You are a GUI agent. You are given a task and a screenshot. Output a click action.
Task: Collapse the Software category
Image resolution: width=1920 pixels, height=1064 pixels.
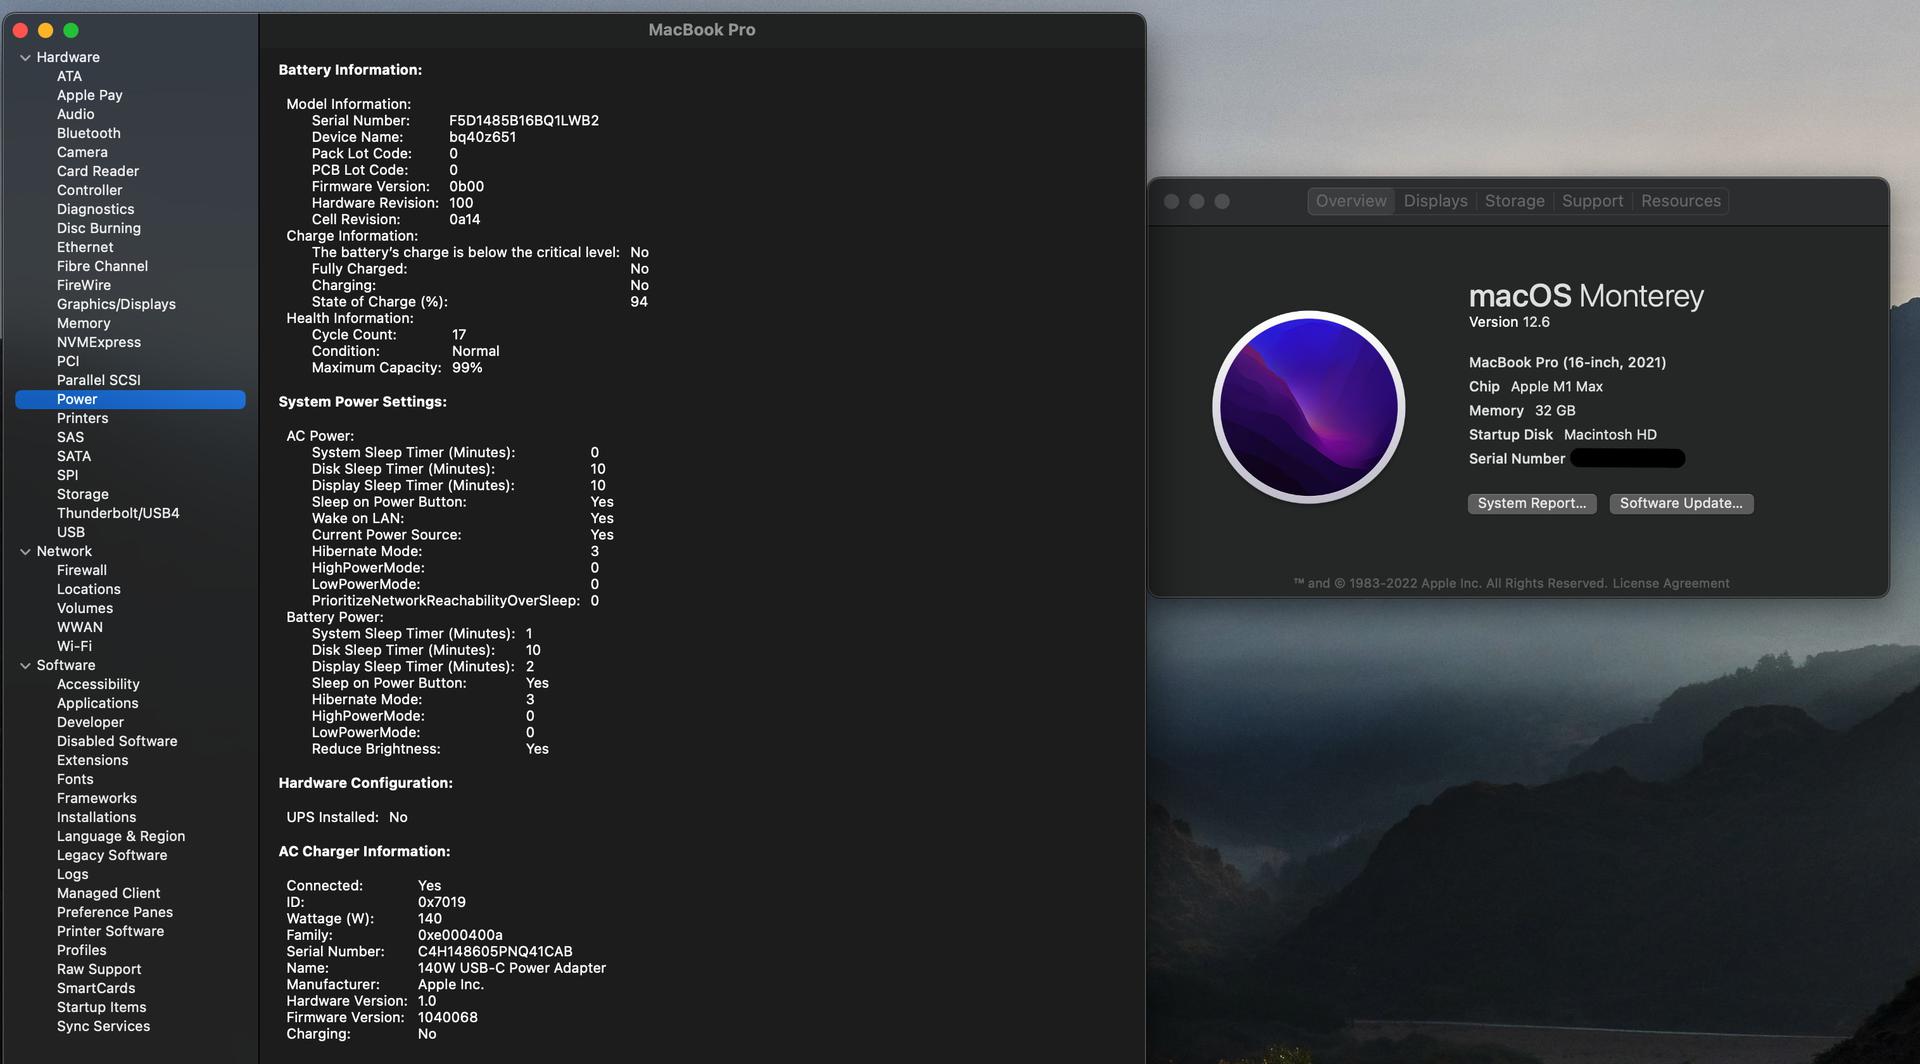point(25,666)
